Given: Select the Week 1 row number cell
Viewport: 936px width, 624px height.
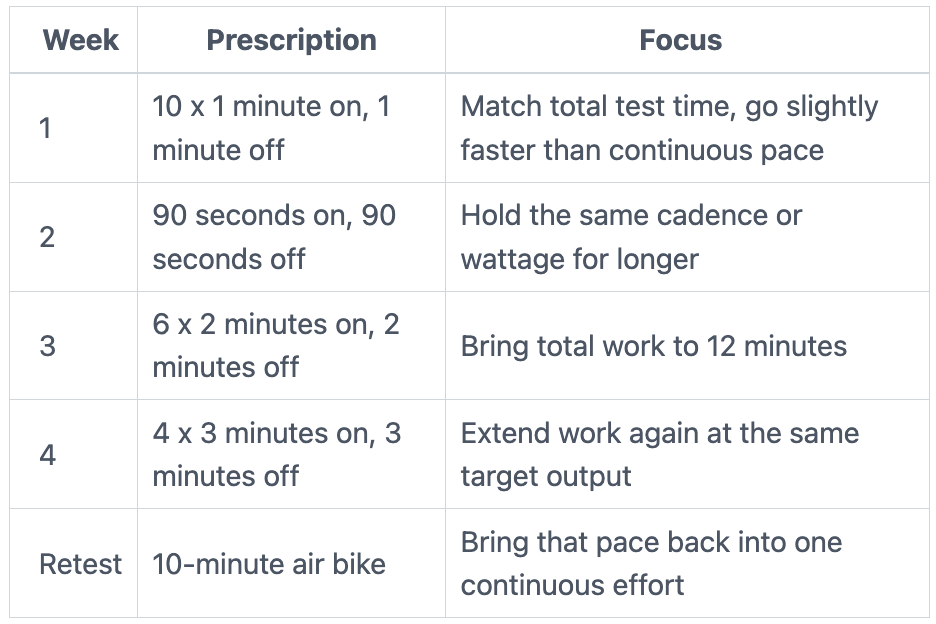Looking at the screenshot, I should tap(73, 128).
